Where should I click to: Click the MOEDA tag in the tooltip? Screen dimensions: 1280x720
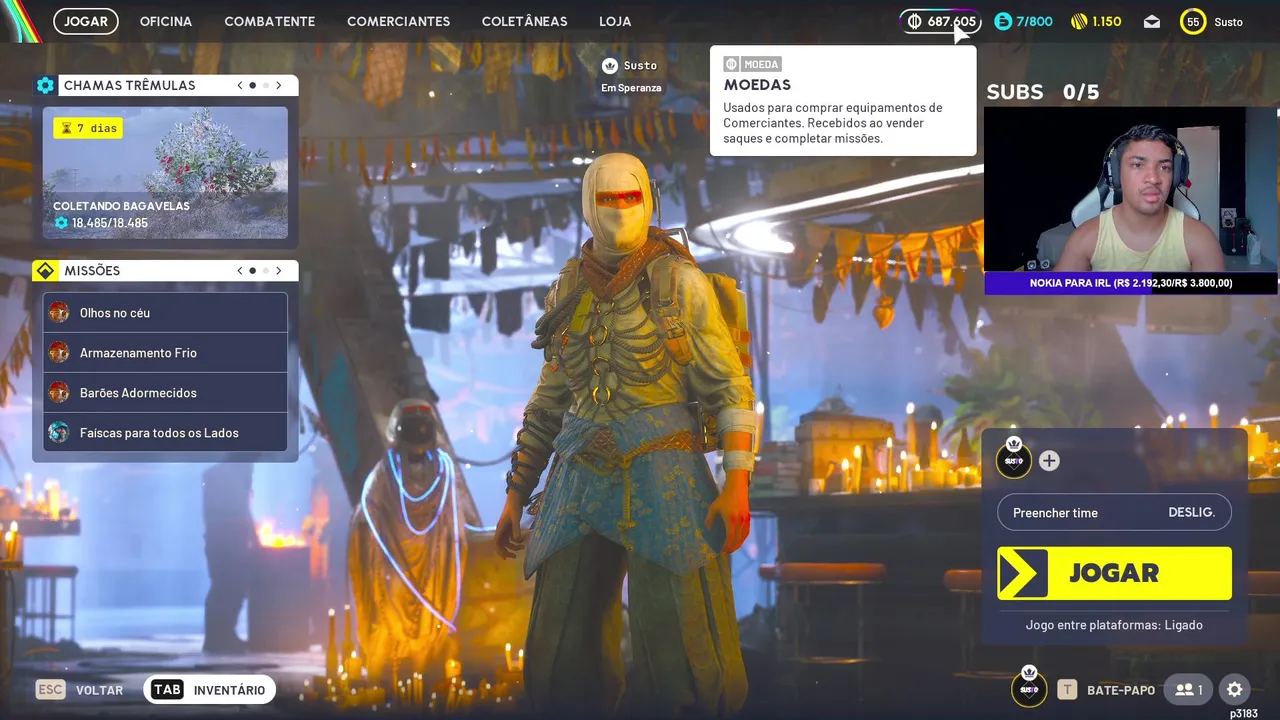click(752, 64)
